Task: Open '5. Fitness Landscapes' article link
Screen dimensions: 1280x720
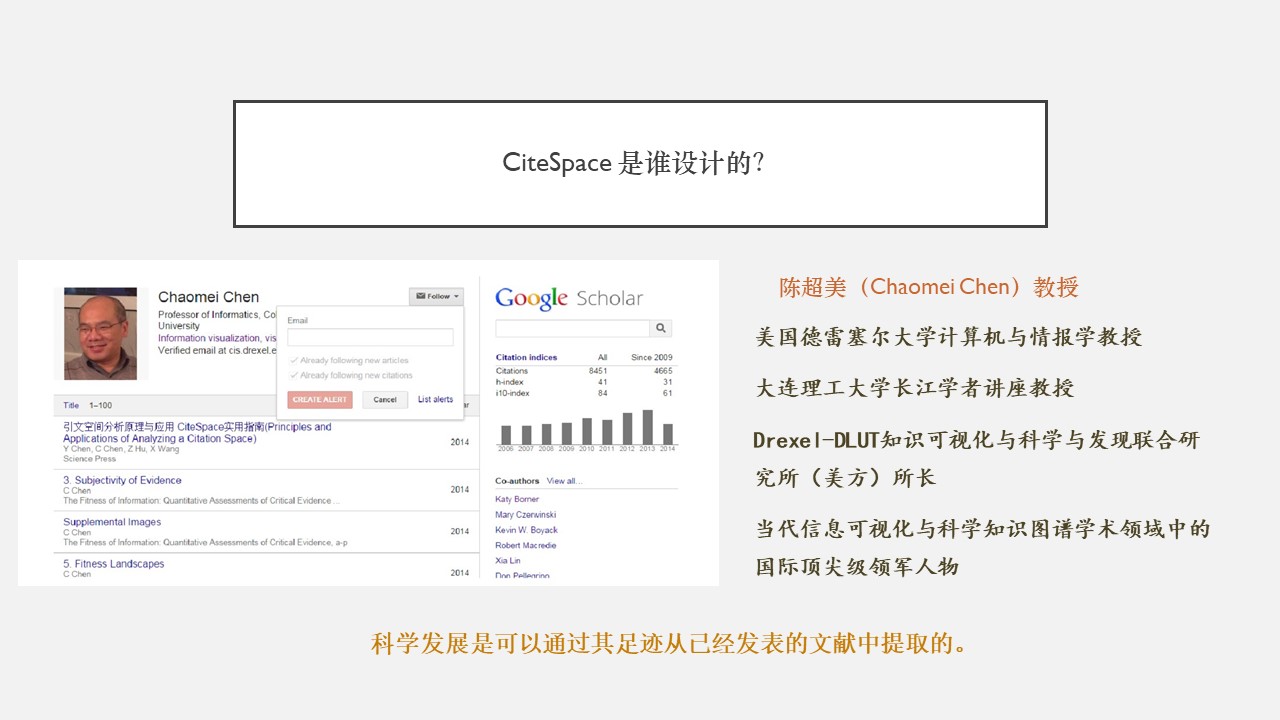Action: (x=114, y=564)
